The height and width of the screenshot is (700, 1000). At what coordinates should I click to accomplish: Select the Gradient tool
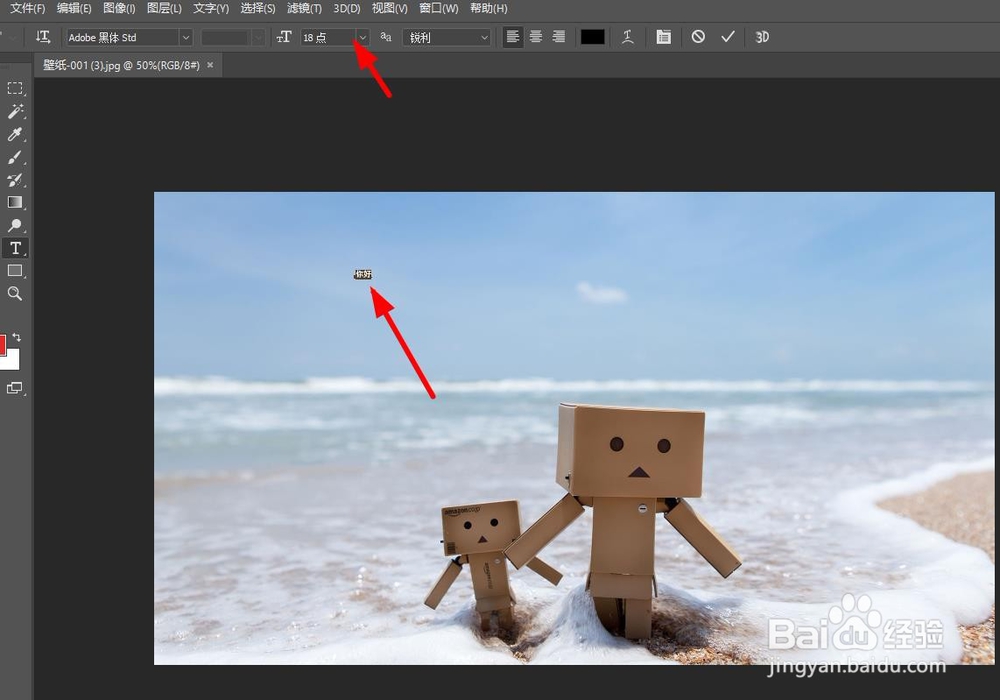15,203
